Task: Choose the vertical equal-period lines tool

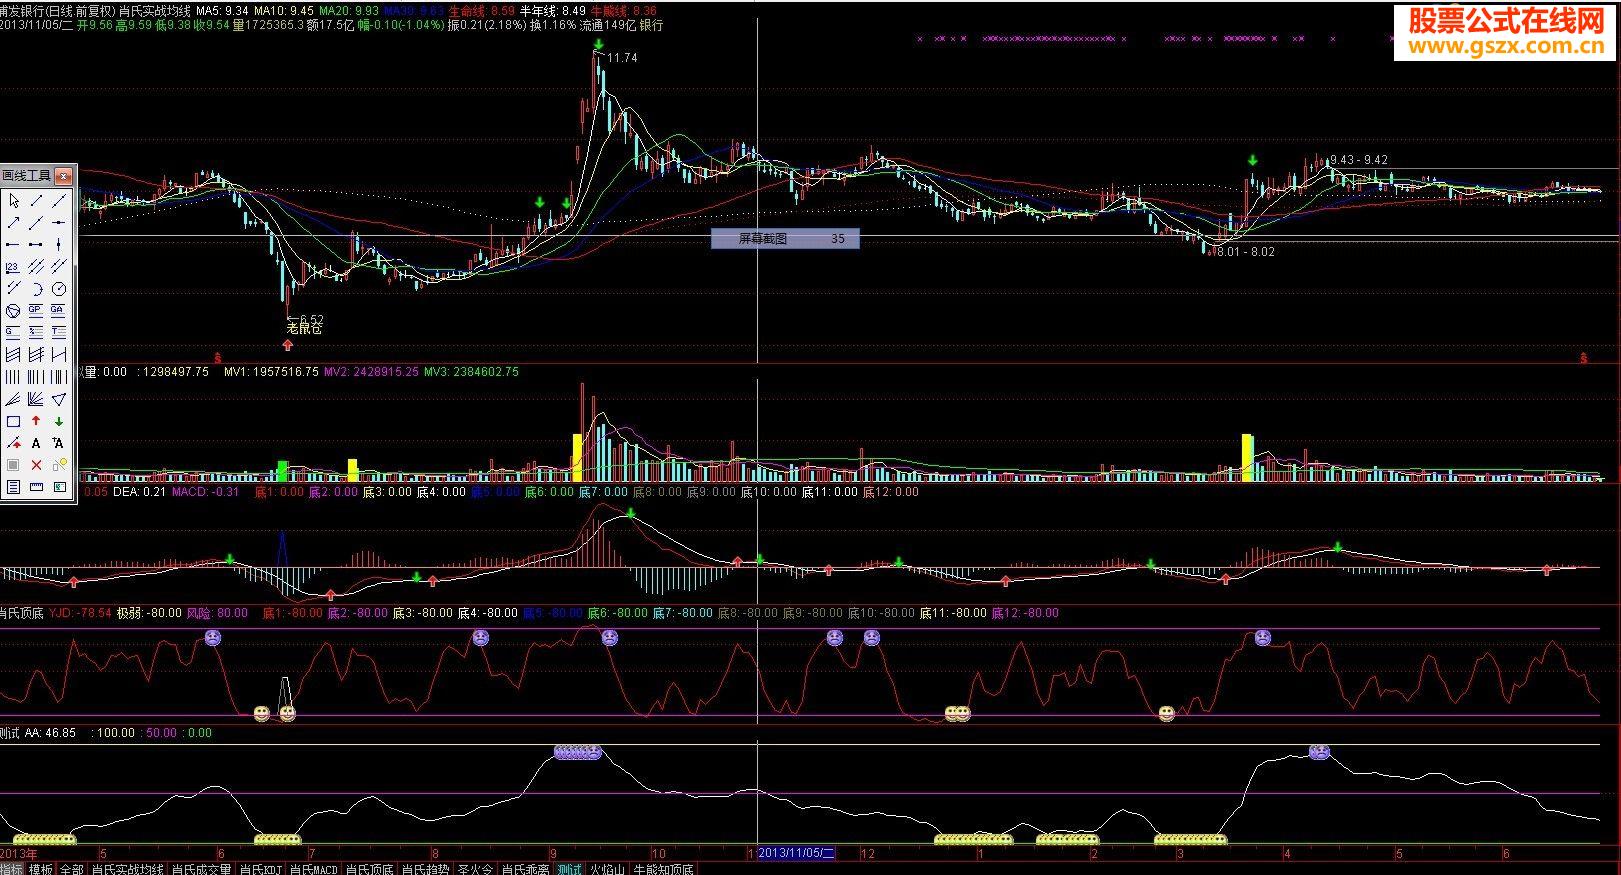Action: click(14, 378)
